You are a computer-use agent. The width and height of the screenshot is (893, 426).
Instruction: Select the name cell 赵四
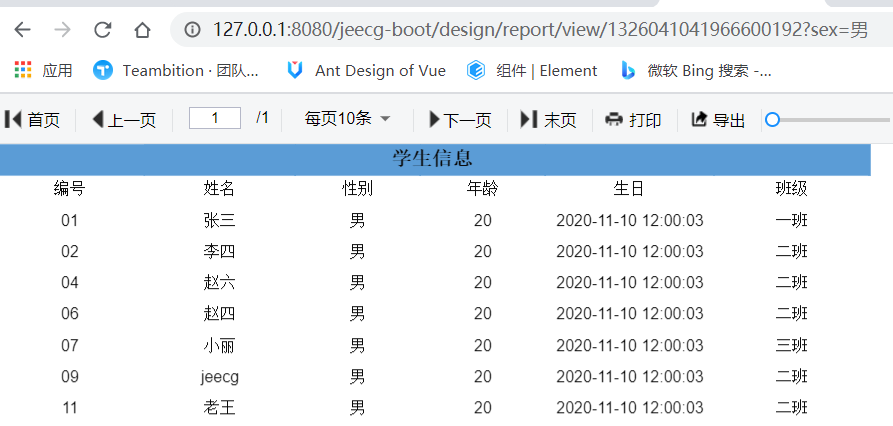(x=219, y=313)
